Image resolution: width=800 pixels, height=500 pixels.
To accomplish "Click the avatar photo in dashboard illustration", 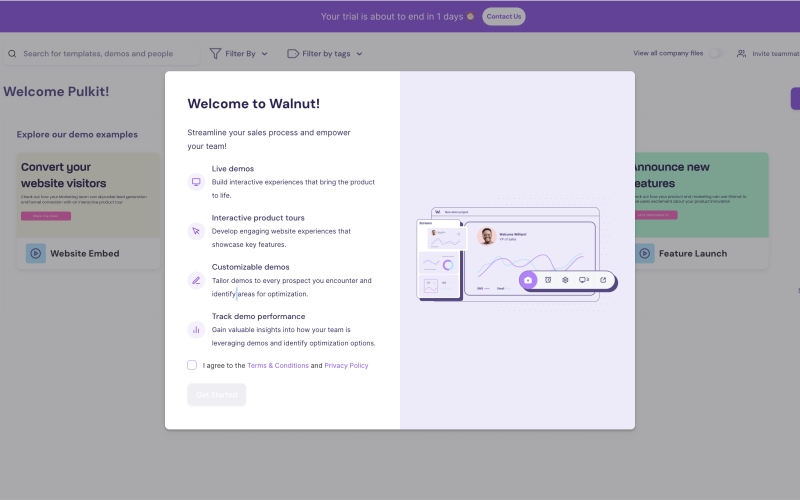I will 487,236.
